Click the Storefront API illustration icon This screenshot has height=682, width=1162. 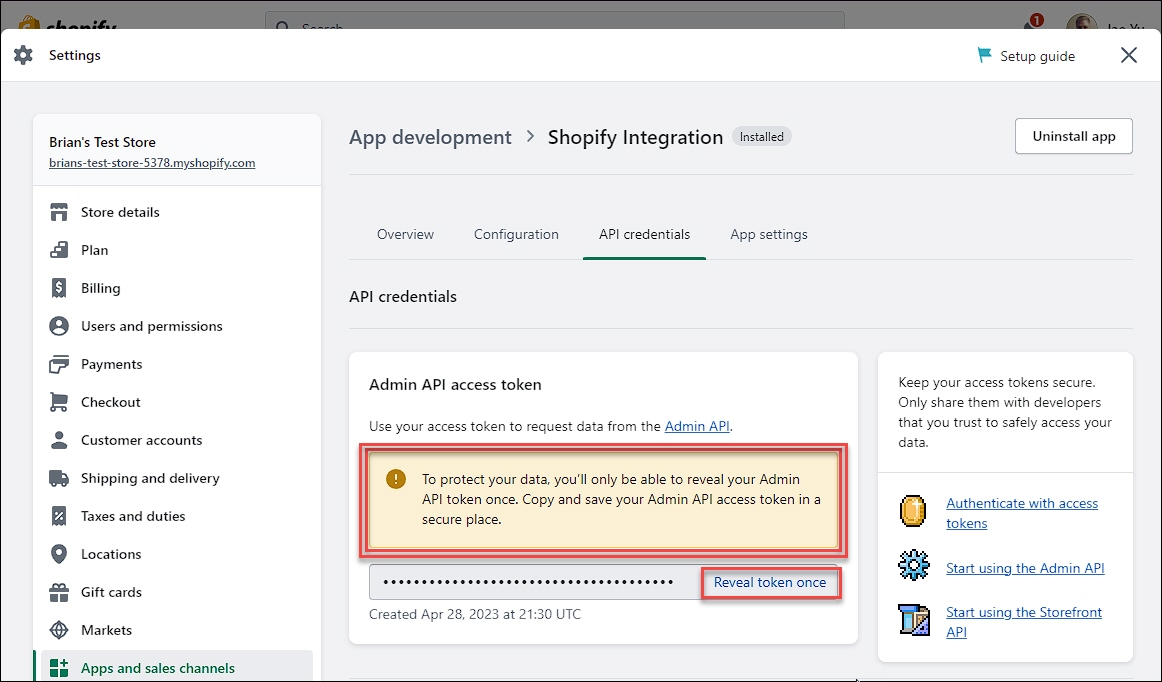pyautogui.click(x=914, y=620)
